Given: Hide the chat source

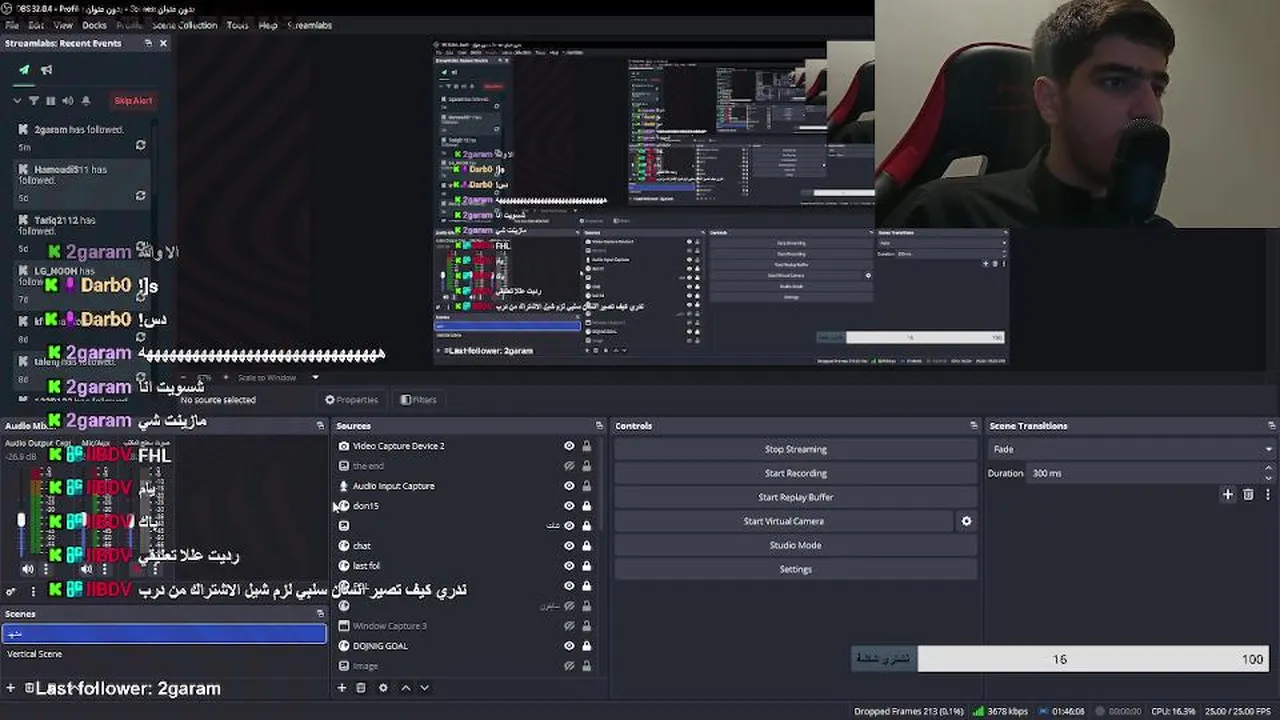Looking at the screenshot, I should [x=569, y=546].
